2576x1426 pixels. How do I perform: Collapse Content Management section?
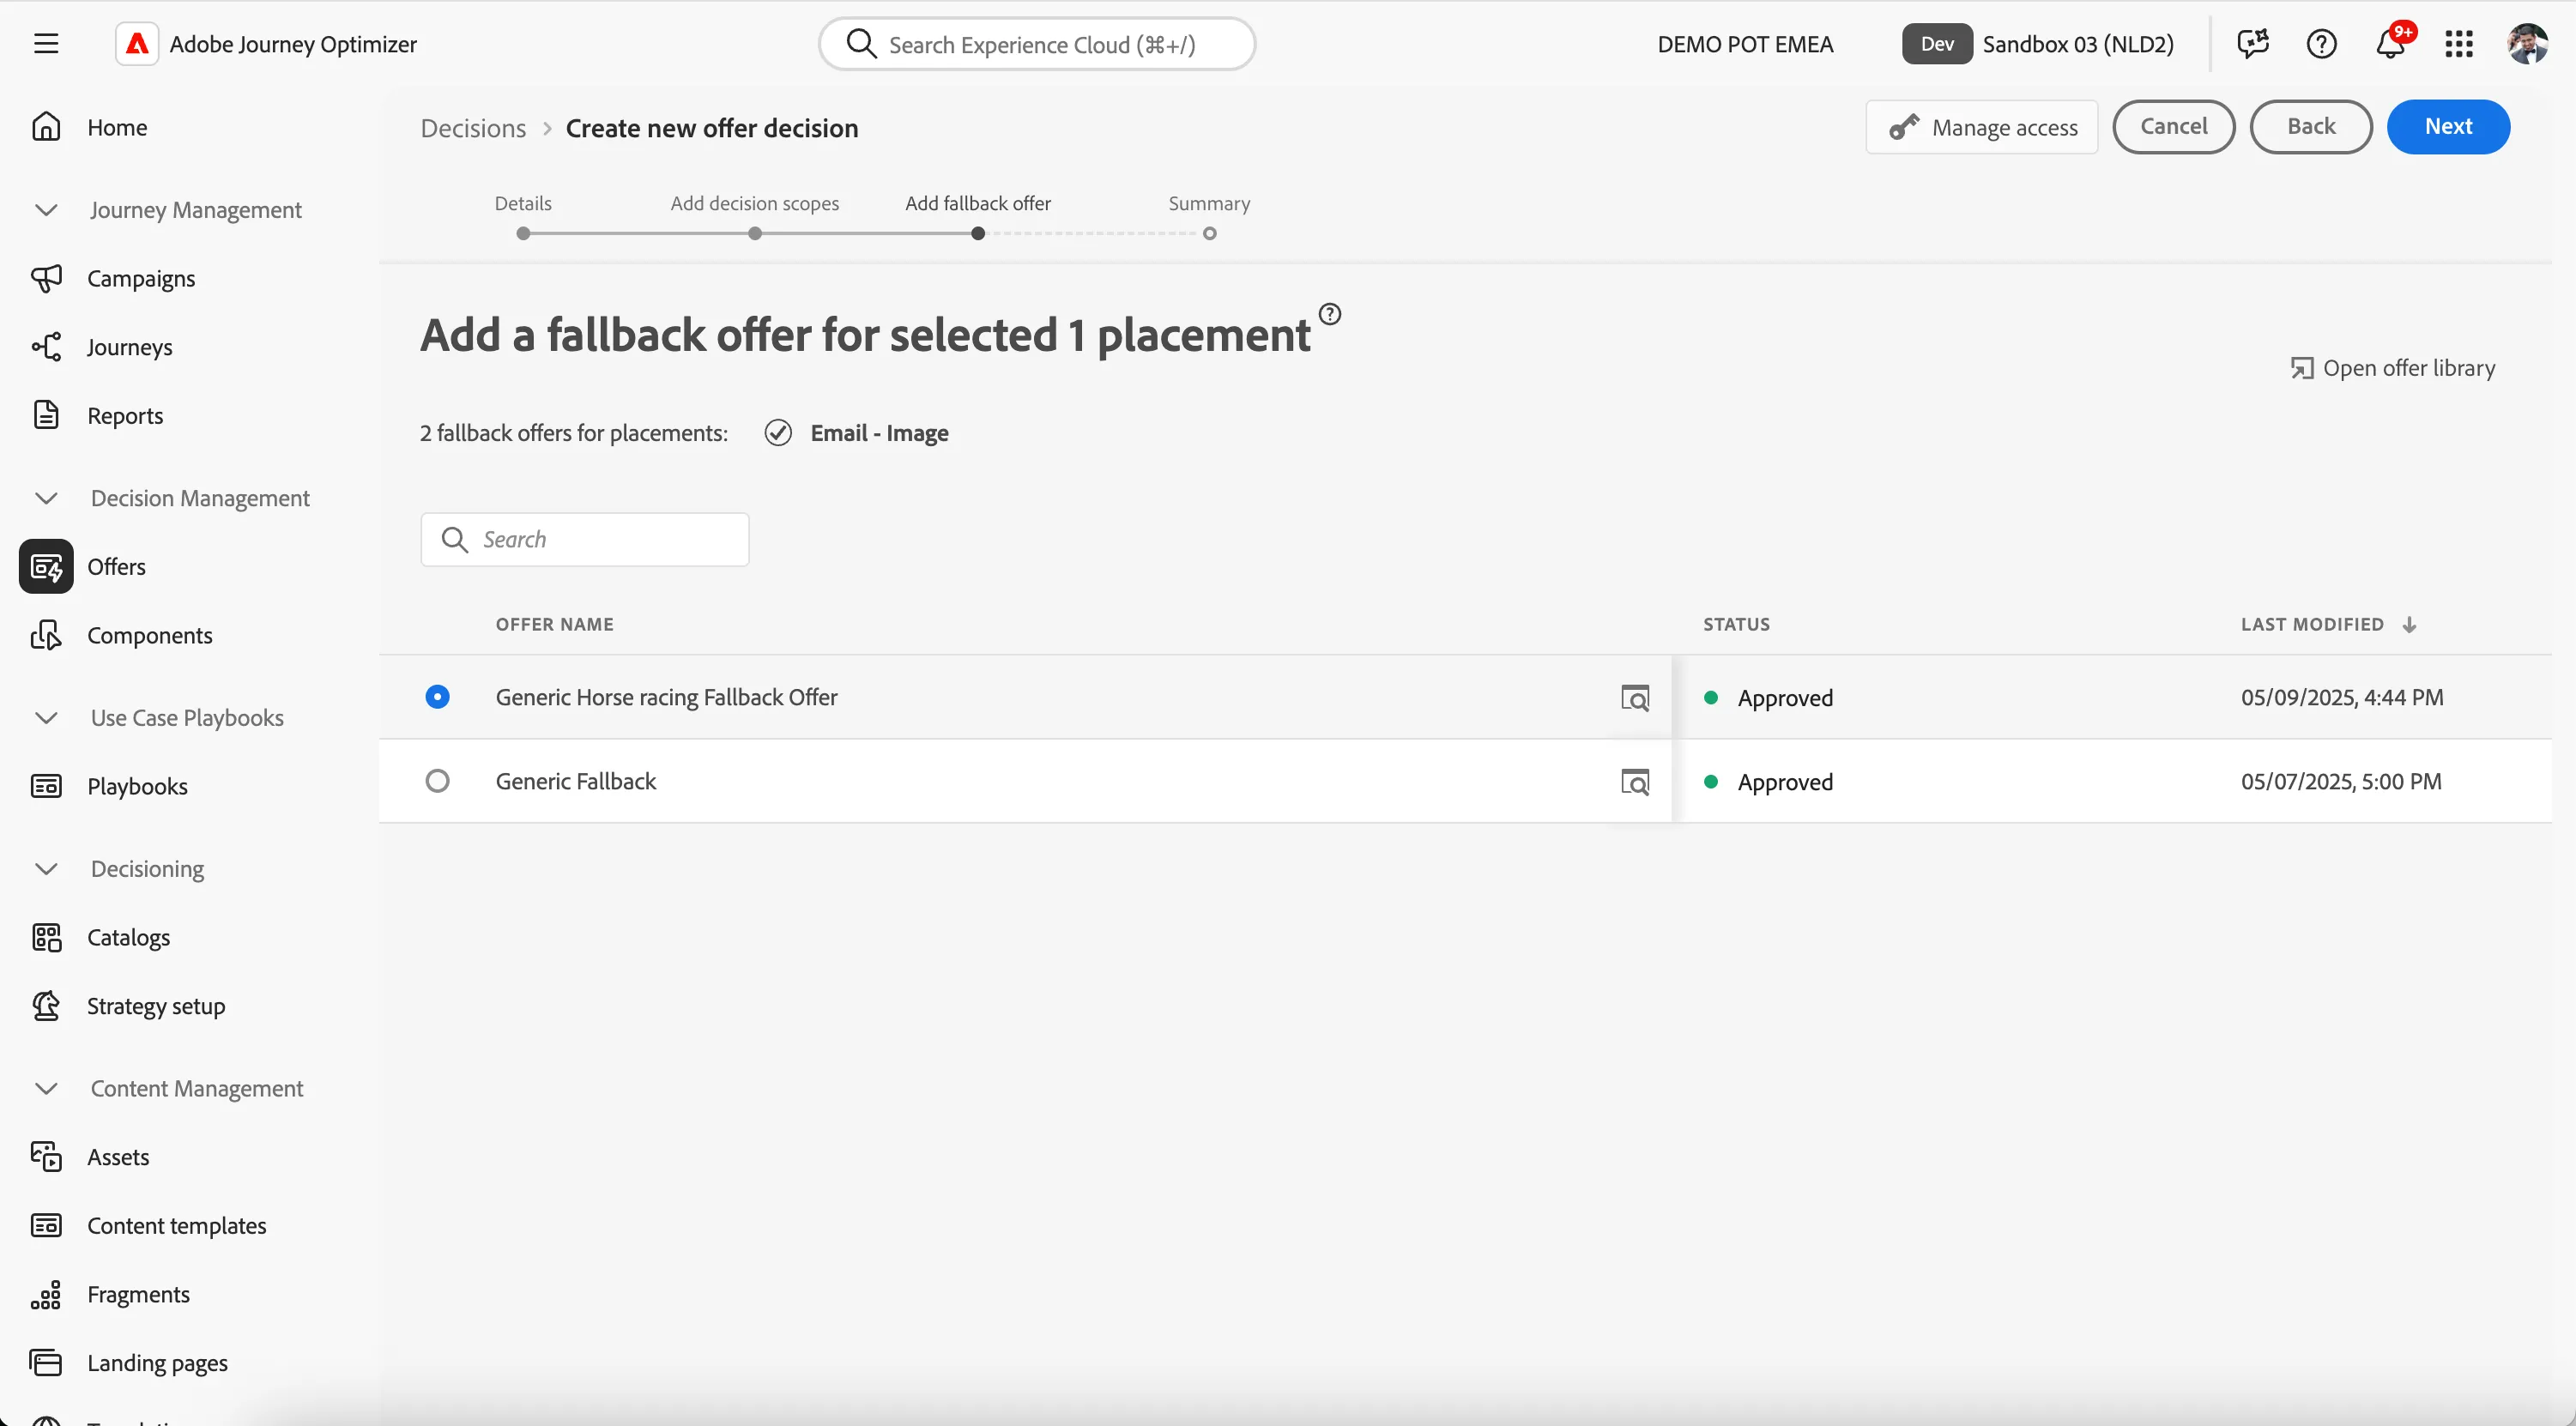coord(46,1088)
